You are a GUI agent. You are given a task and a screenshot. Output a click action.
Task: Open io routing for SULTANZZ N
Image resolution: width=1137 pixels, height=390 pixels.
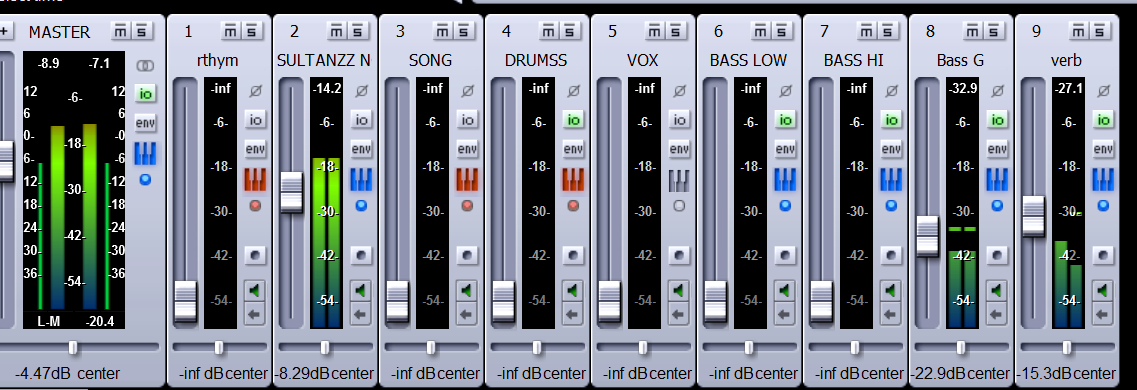tap(361, 120)
